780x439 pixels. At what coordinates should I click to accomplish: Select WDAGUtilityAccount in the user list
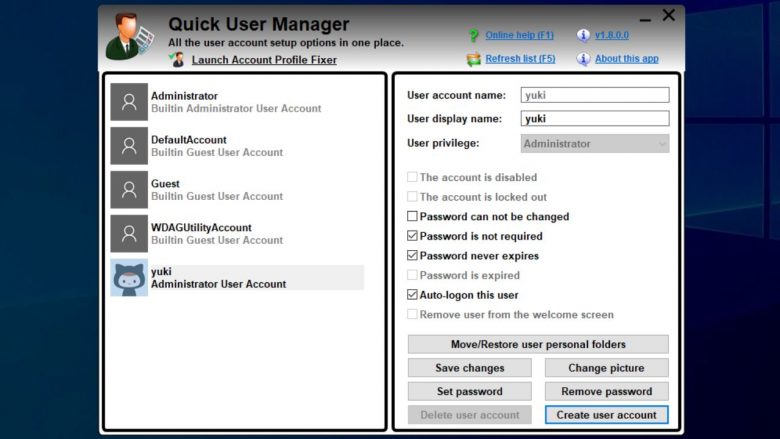click(237, 234)
